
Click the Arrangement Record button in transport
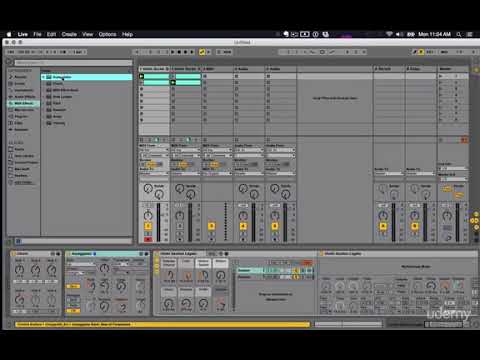click(x=186, y=52)
